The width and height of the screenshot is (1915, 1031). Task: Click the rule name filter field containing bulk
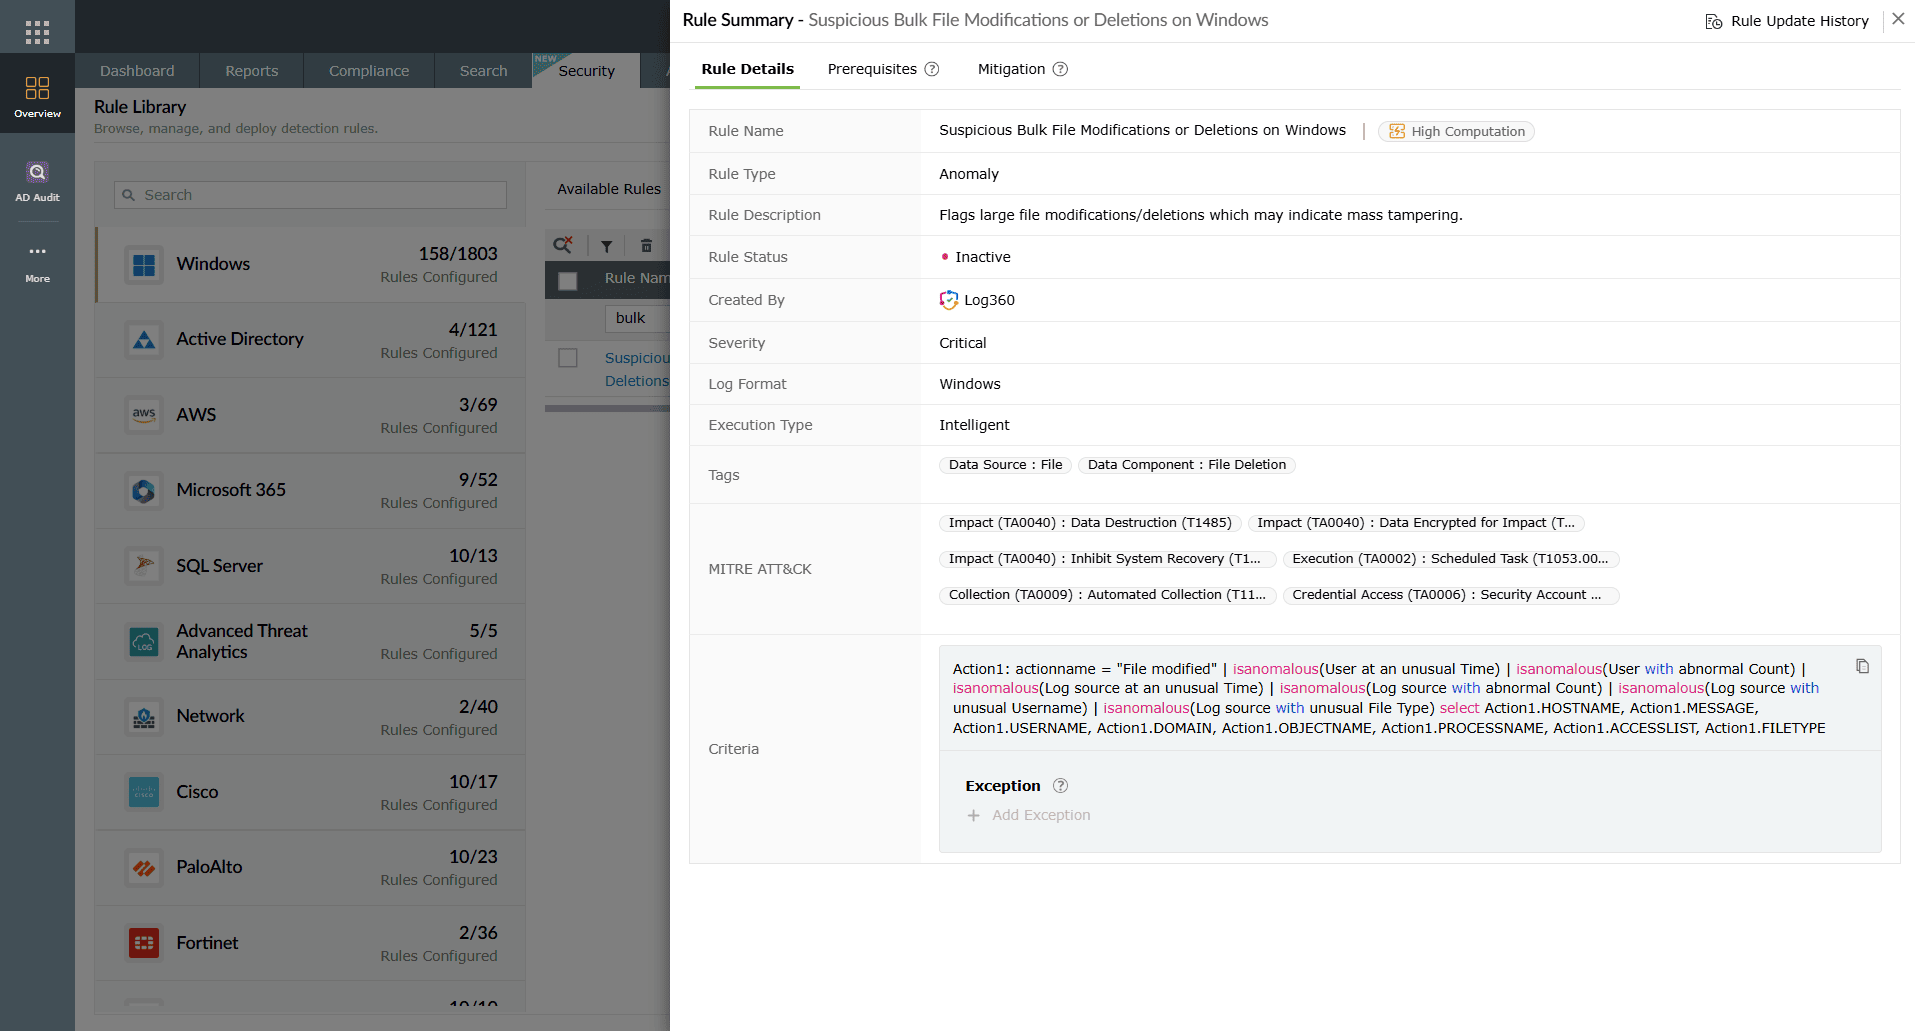click(x=637, y=318)
